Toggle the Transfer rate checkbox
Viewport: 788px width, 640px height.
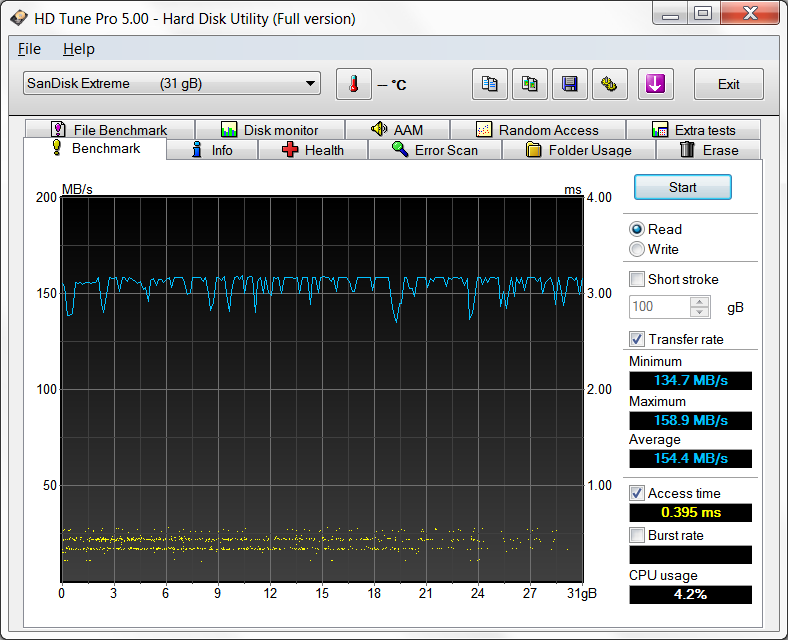coord(637,340)
